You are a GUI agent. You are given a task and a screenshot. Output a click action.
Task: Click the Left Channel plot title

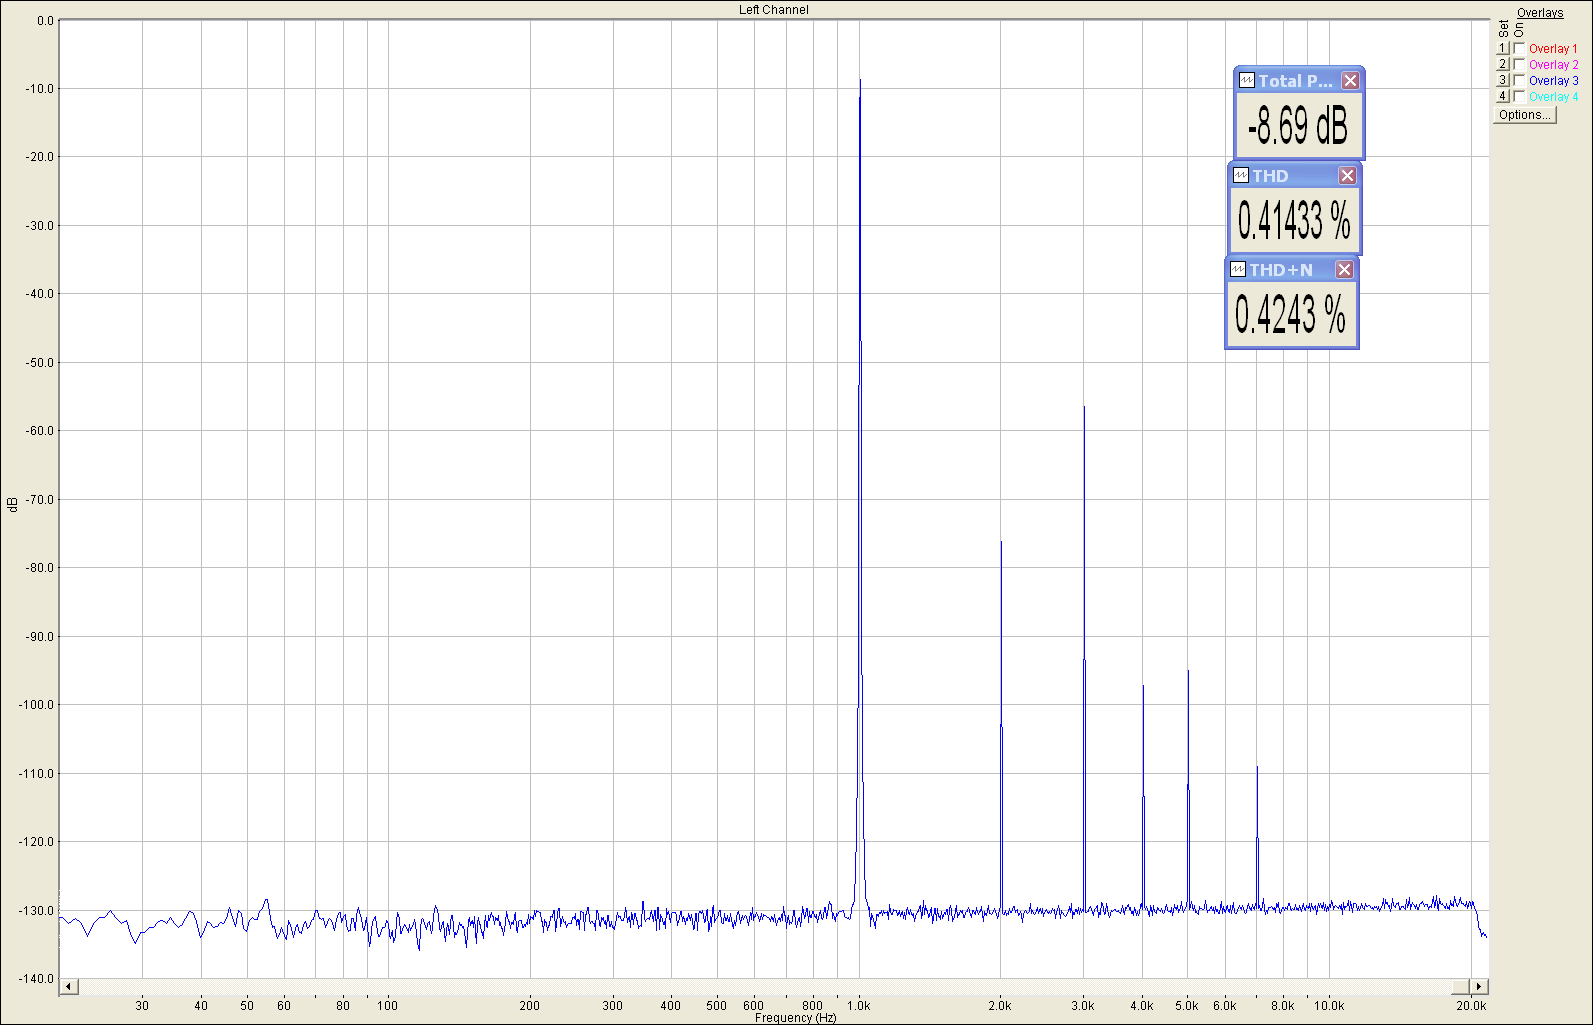774,10
